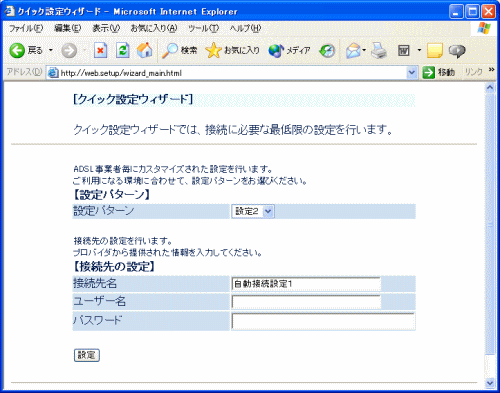Image resolution: width=500 pixels, height=393 pixels.
Task: Click the ユーザー名 input field
Action: click(306, 302)
